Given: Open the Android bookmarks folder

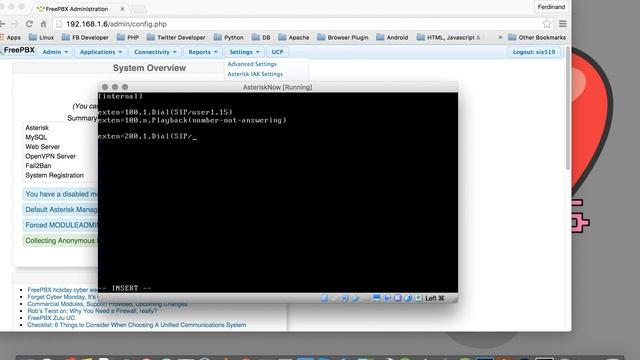Looking at the screenshot, I should pos(392,38).
